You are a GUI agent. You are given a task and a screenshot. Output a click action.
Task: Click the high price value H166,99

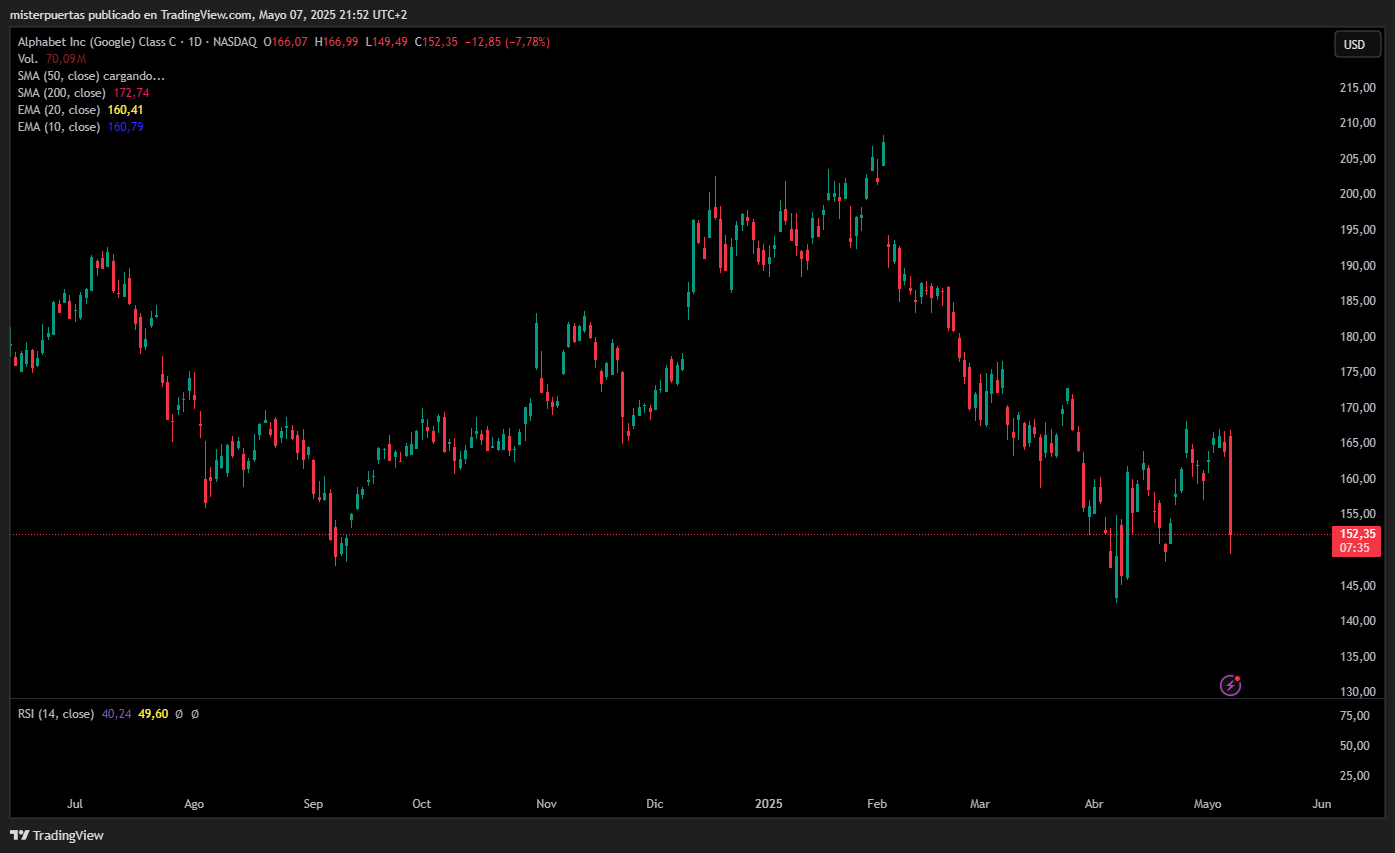click(x=336, y=42)
